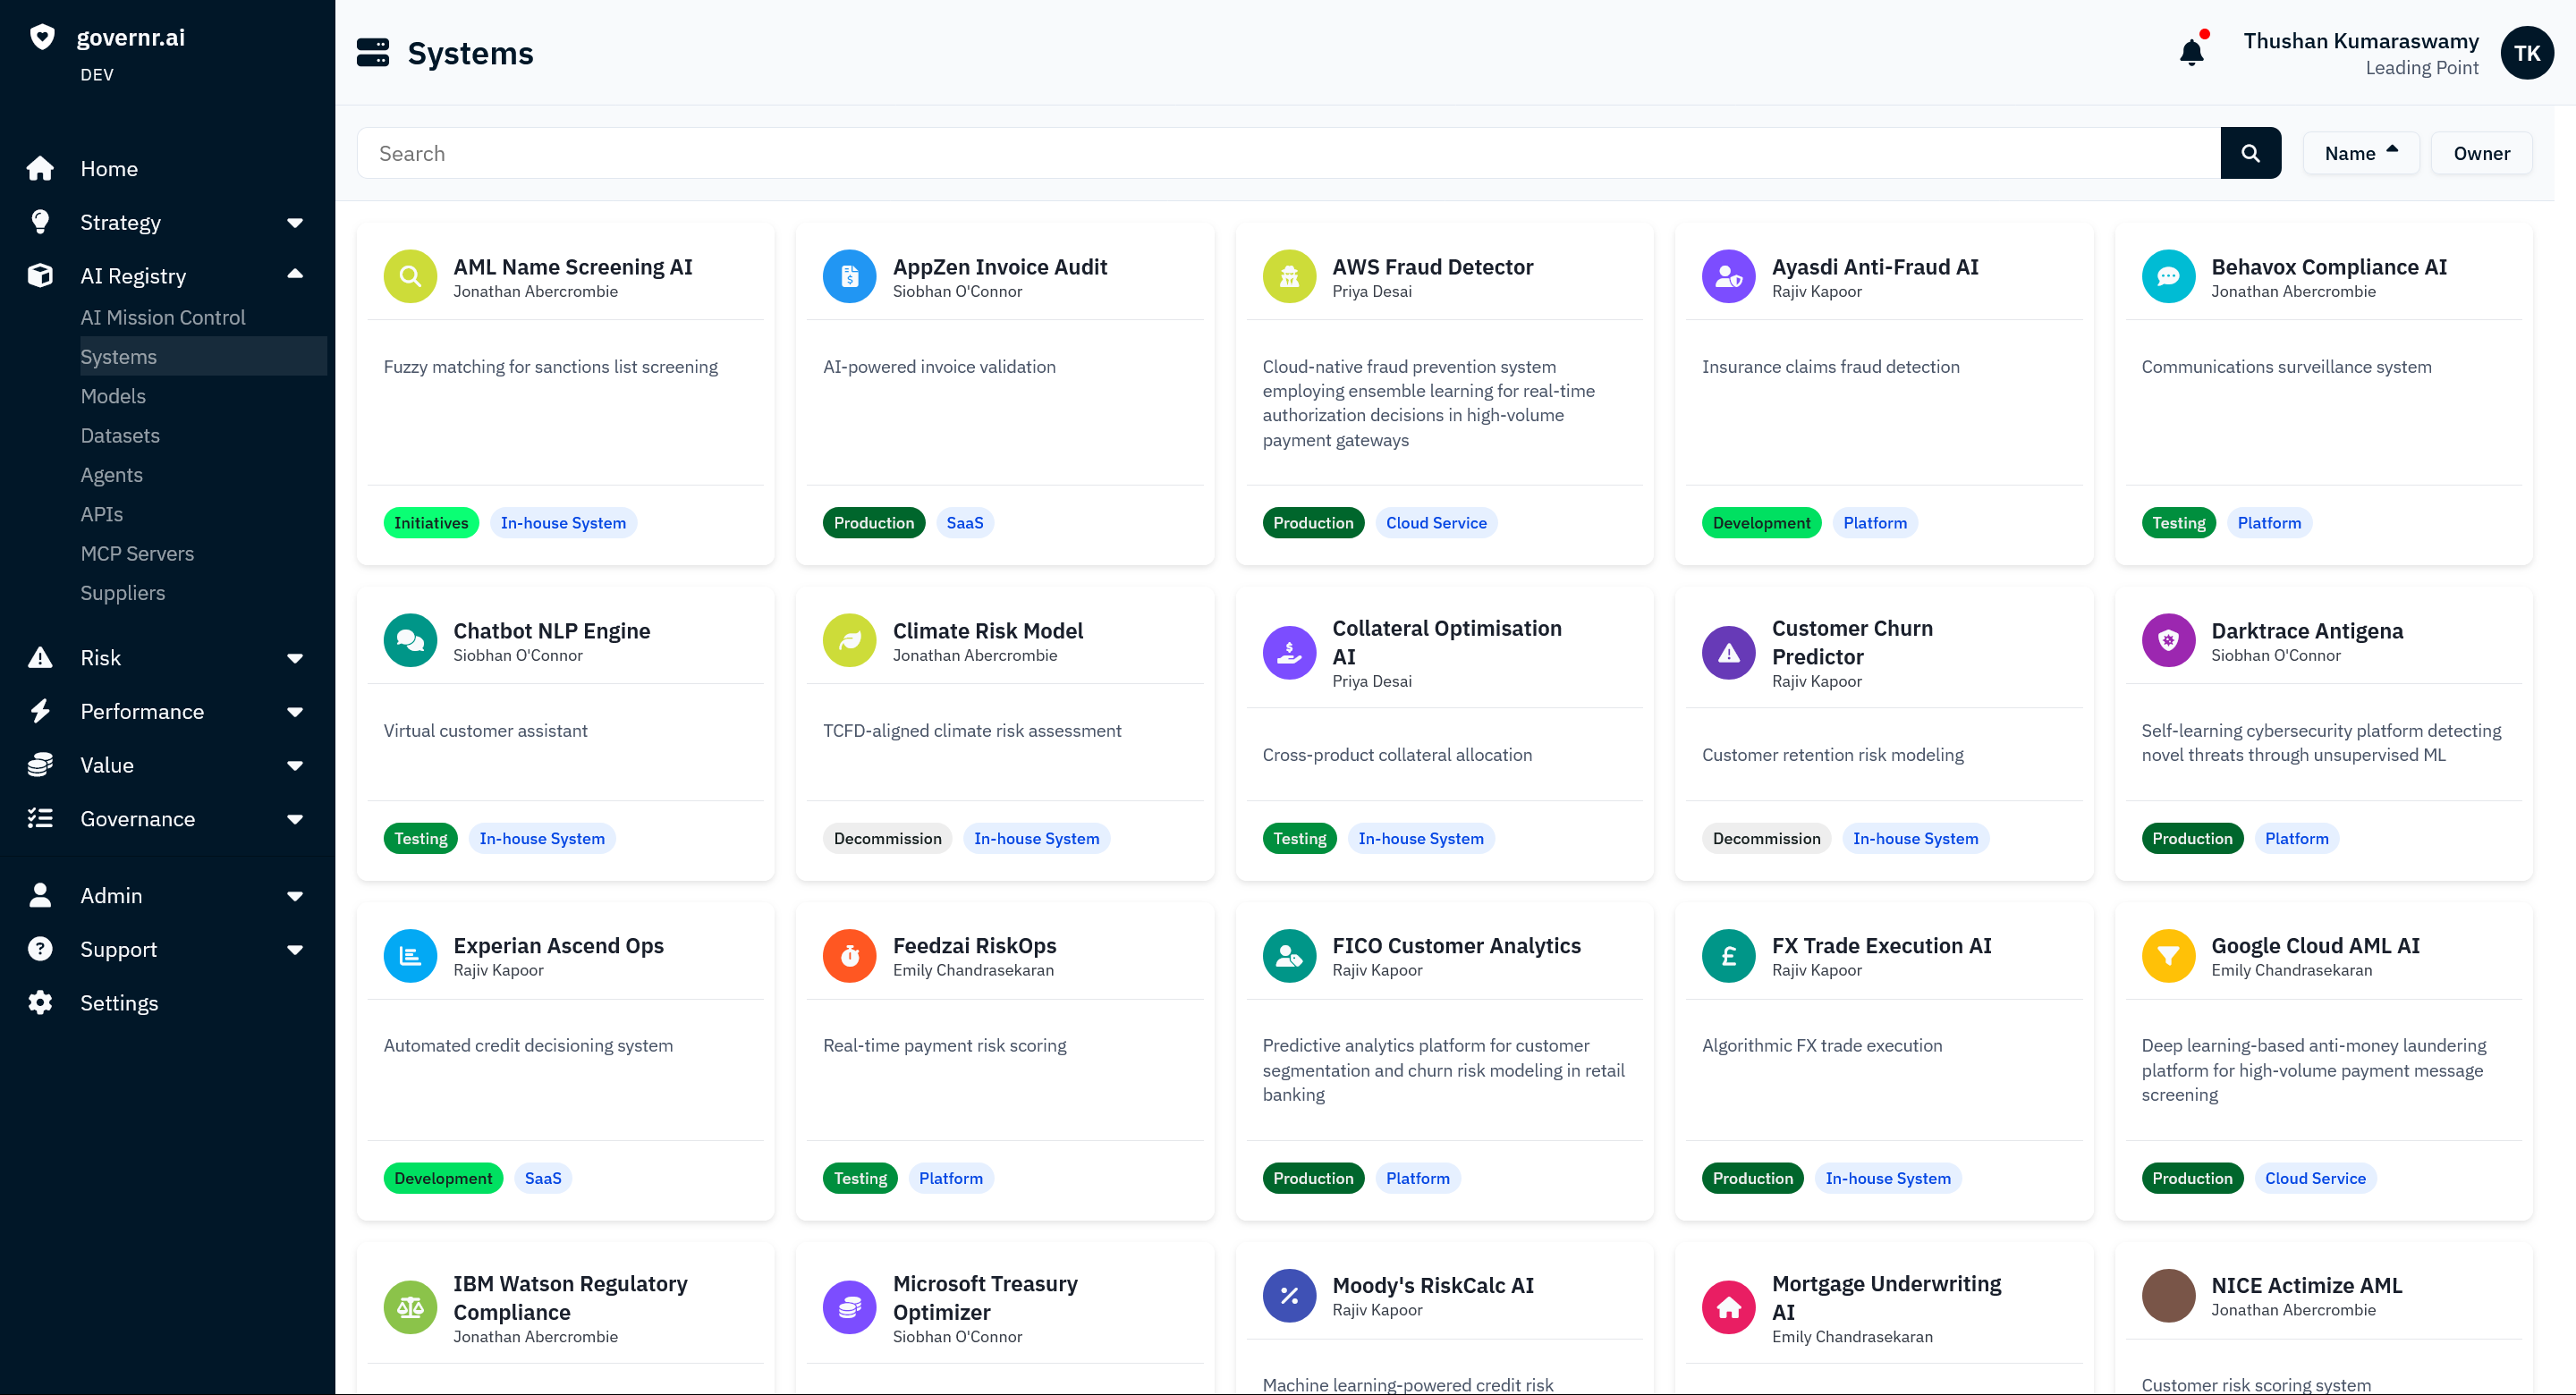Open the Models page from sidebar
Image resolution: width=2576 pixels, height=1395 pixels.
(x=113, y=396)
